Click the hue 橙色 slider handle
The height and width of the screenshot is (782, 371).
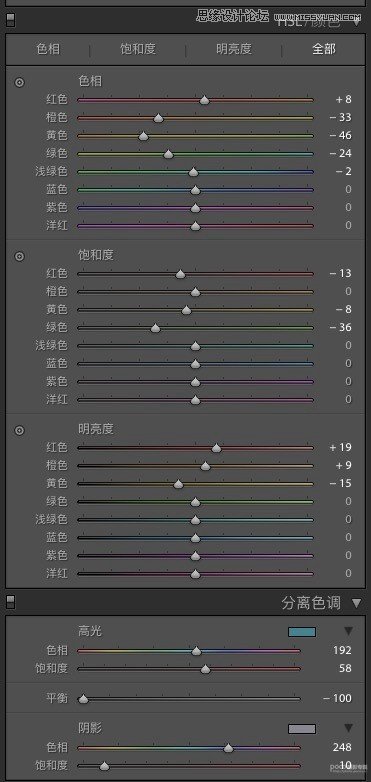158,118
